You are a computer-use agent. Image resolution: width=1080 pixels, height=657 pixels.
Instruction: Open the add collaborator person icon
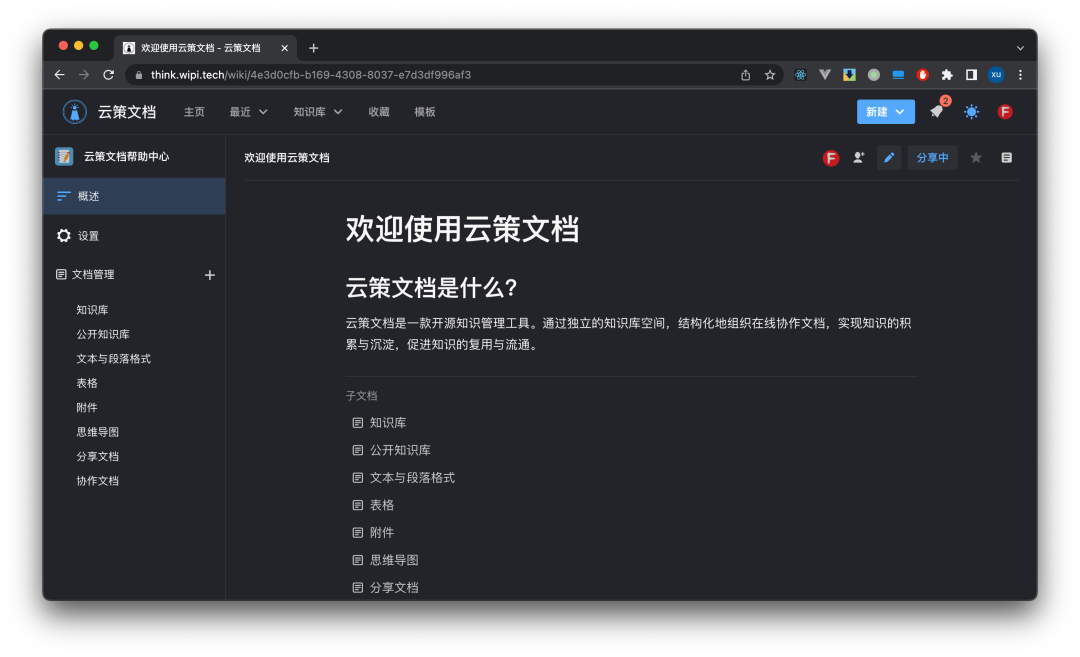(x=858, y=158)
